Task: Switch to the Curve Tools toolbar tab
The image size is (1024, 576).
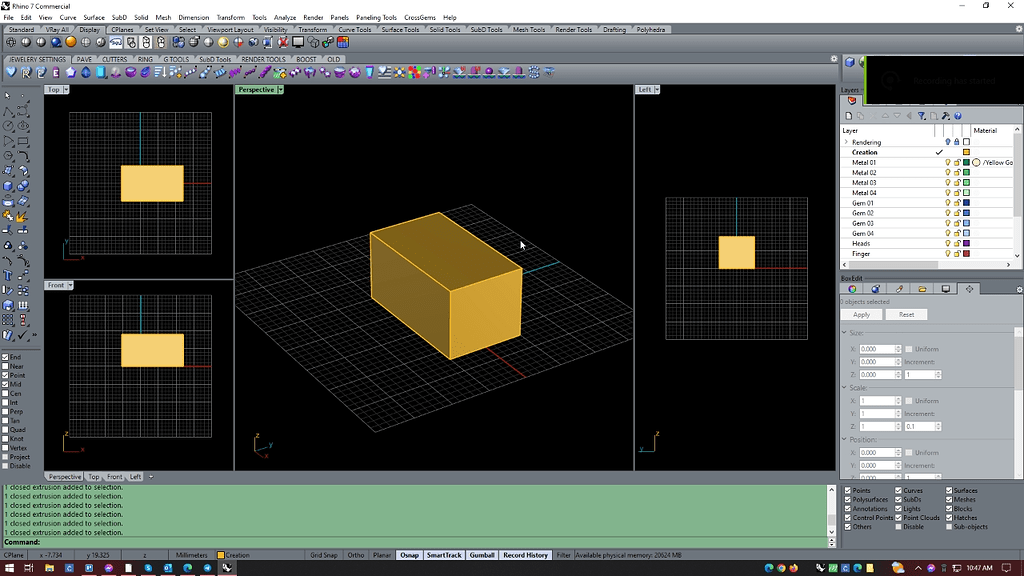Action: point(354,30)
